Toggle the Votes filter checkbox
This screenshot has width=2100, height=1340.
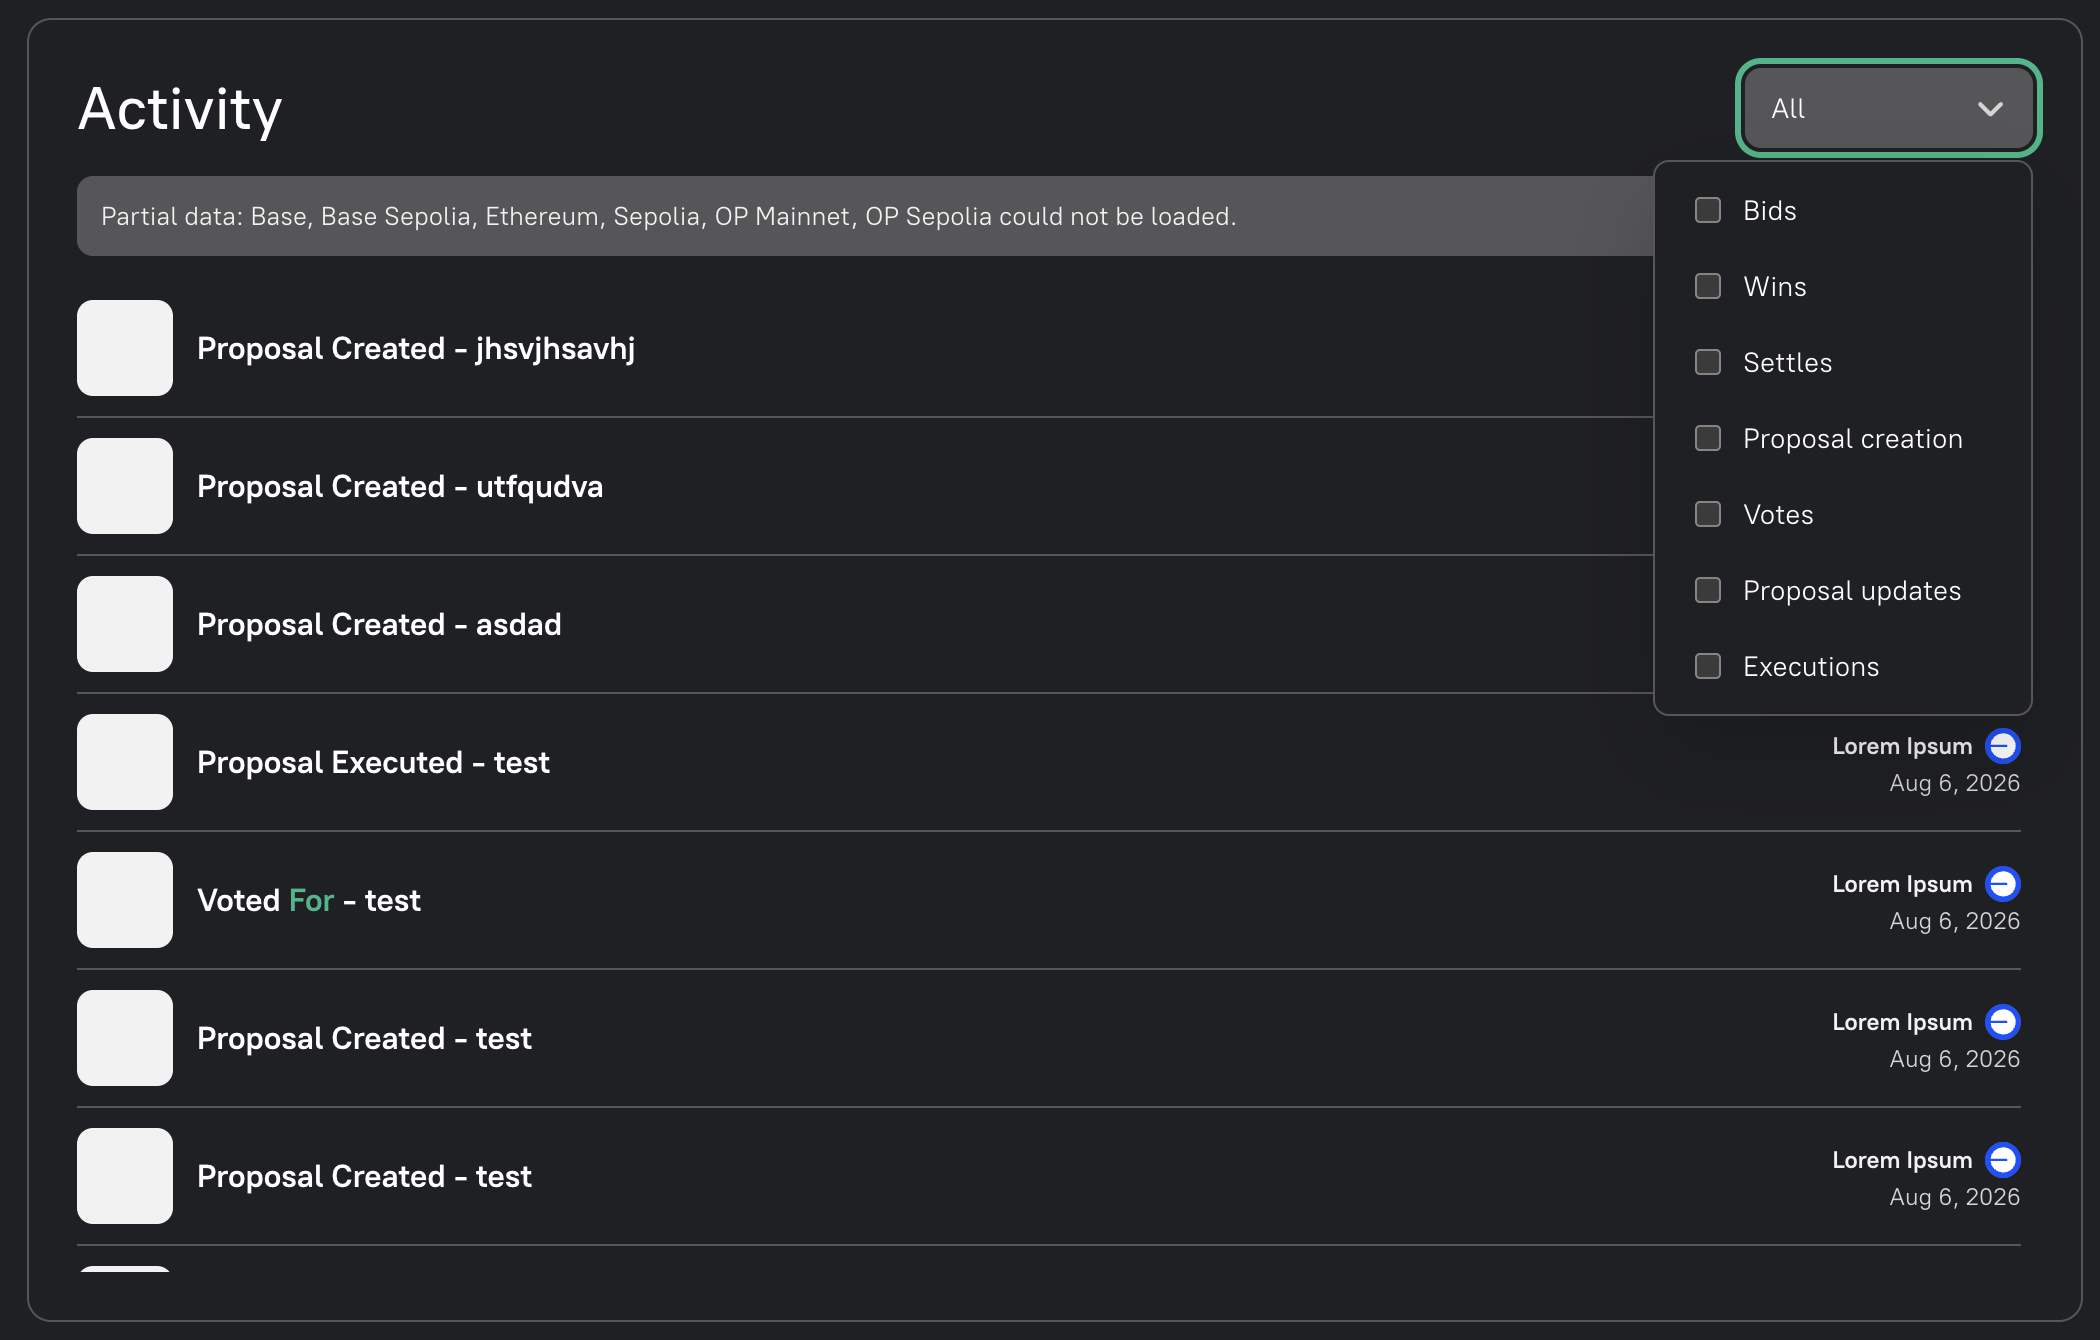point(1708,514)
